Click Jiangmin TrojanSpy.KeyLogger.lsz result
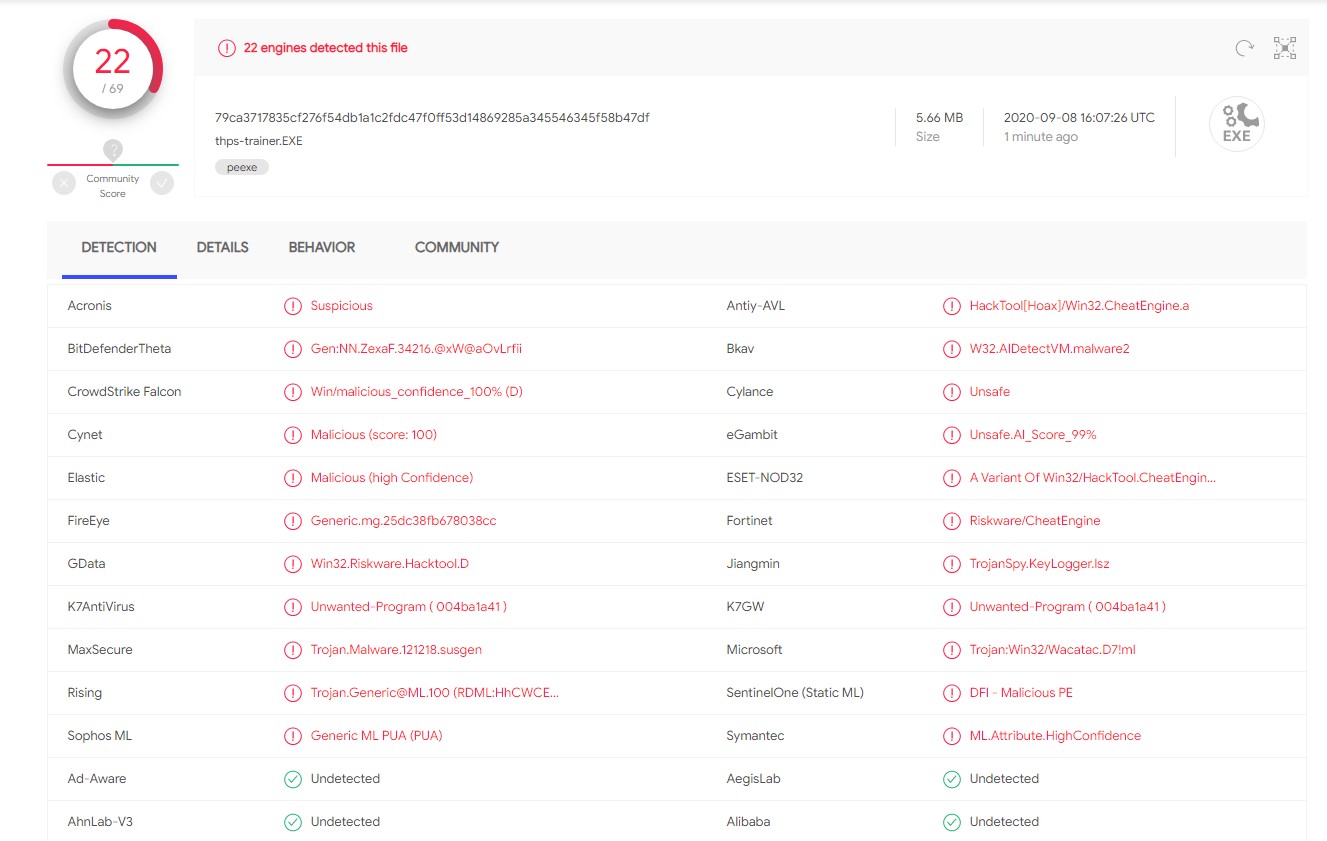The image size is (1327, 841). (1039, 564)
